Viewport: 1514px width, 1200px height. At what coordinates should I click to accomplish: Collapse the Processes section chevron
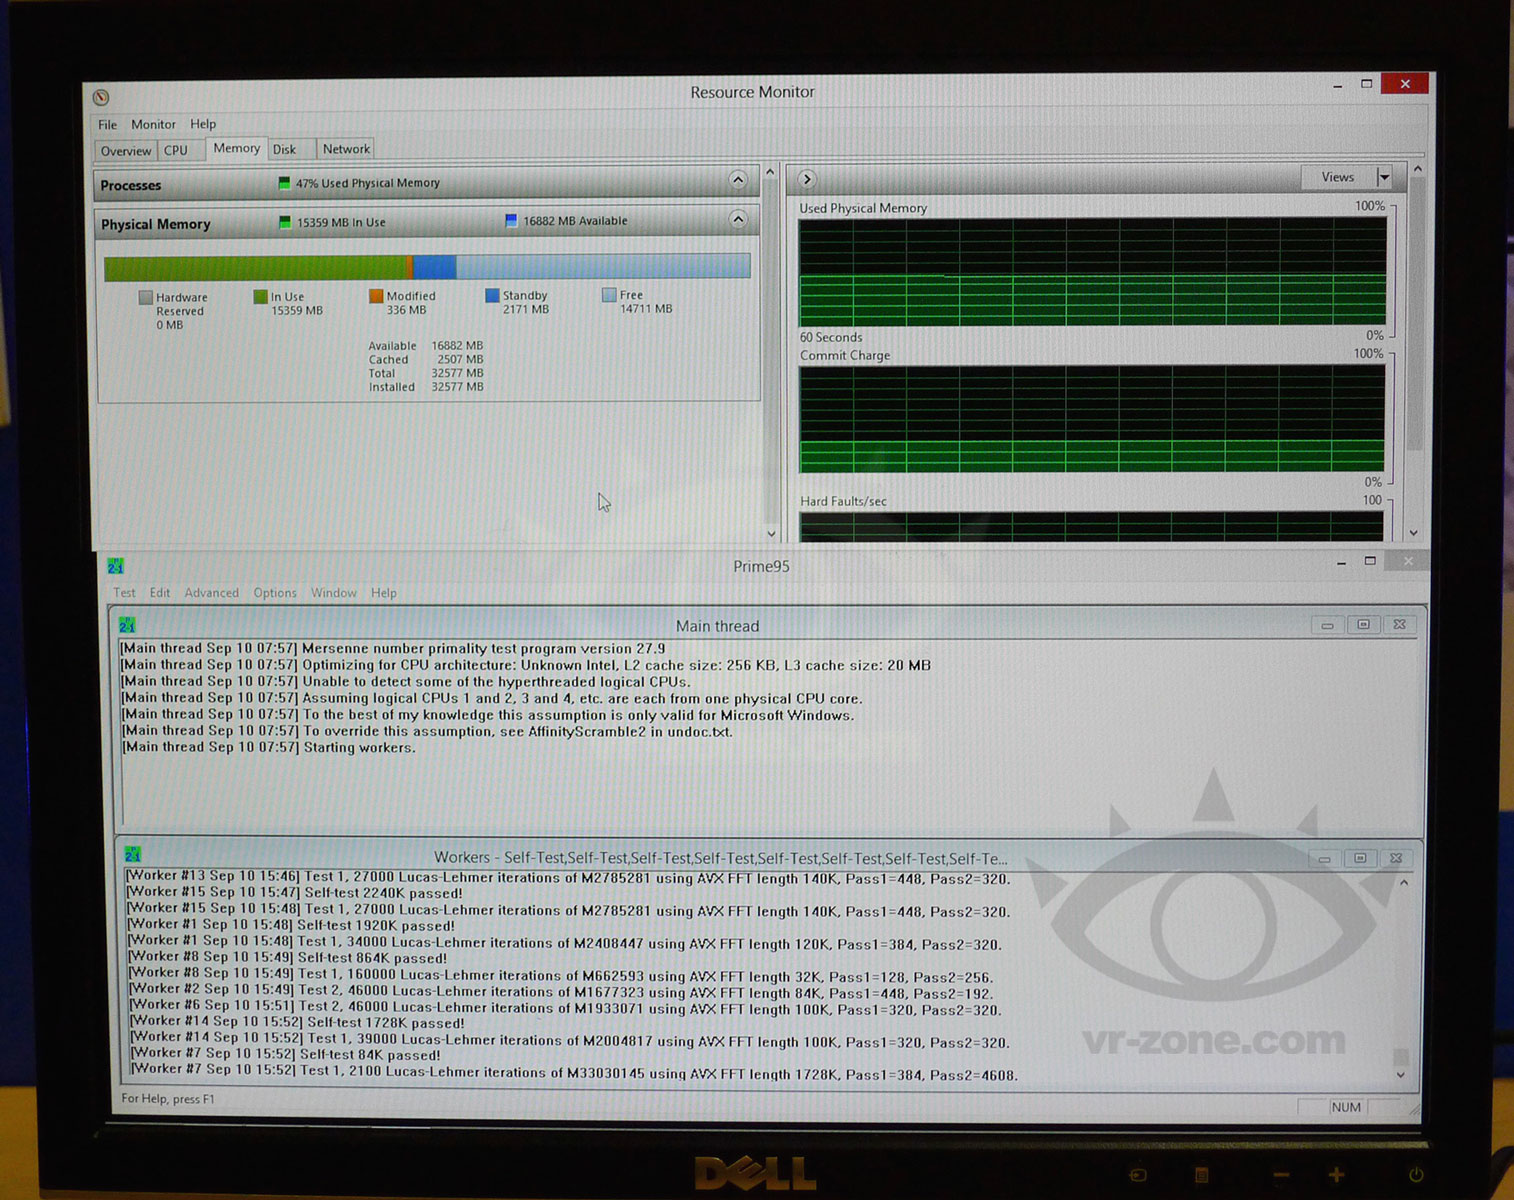pos(738,180)
